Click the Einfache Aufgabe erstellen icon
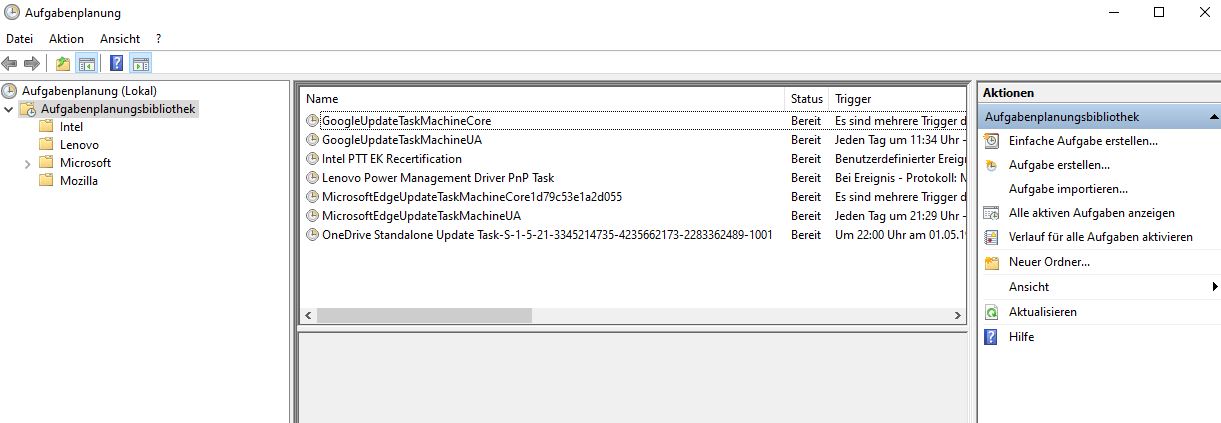This screenshot has height=423, width=1221. point(991,141)
